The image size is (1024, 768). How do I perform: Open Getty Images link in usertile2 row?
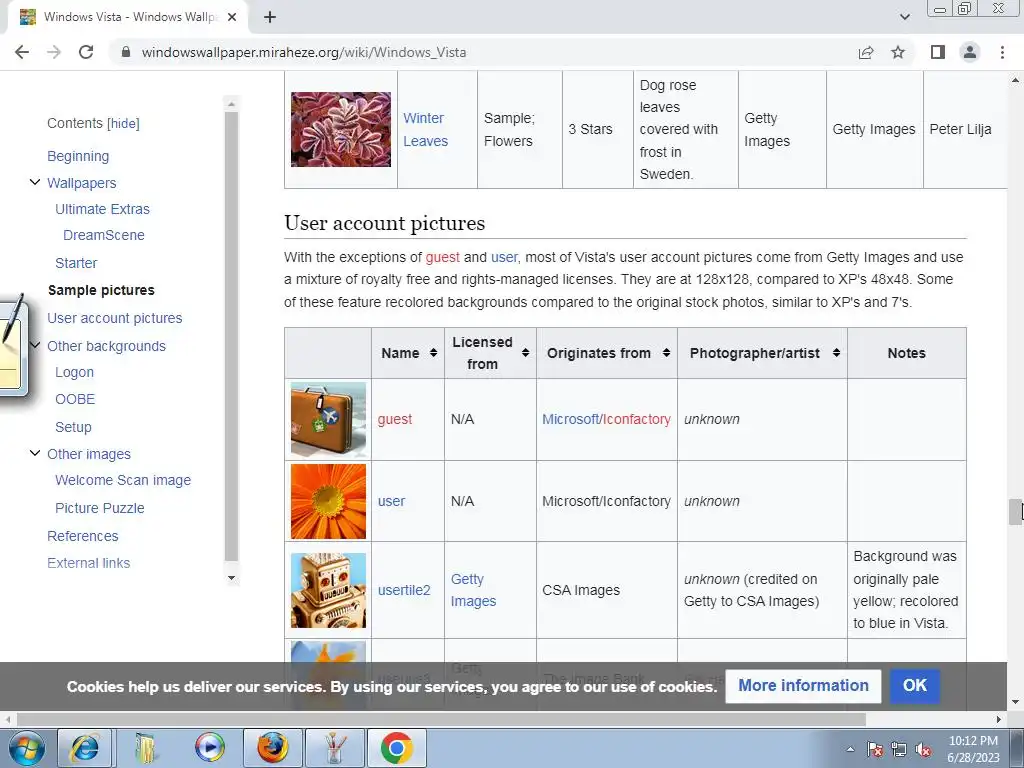473,590
